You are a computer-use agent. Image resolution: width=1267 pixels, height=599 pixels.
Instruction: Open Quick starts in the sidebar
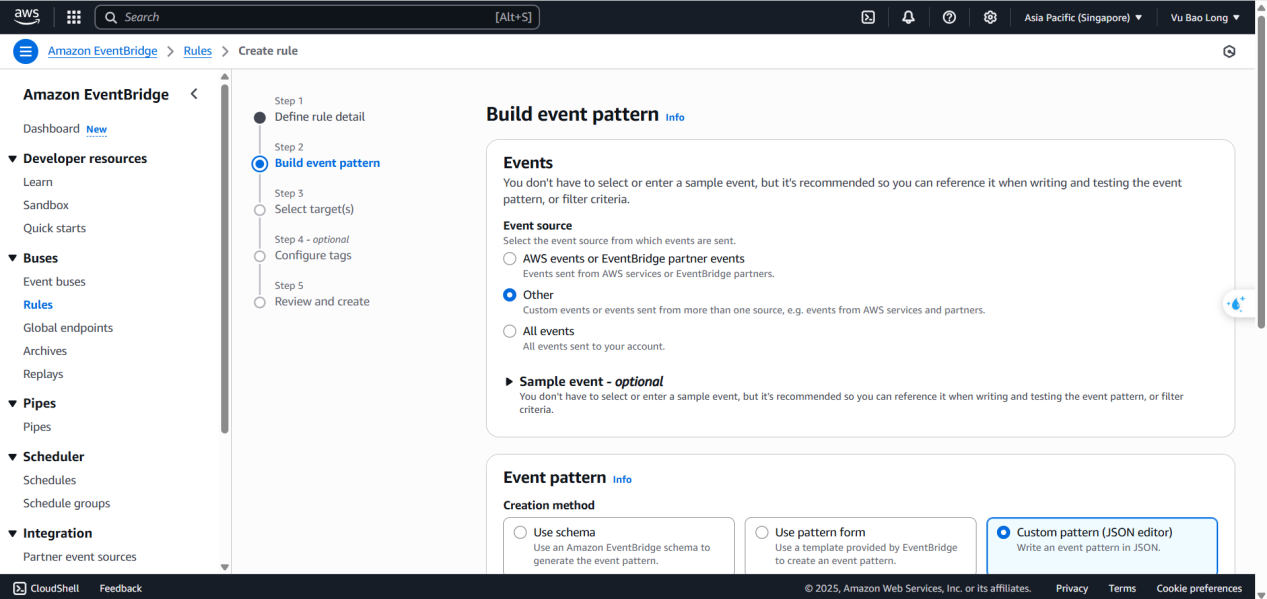55,228
